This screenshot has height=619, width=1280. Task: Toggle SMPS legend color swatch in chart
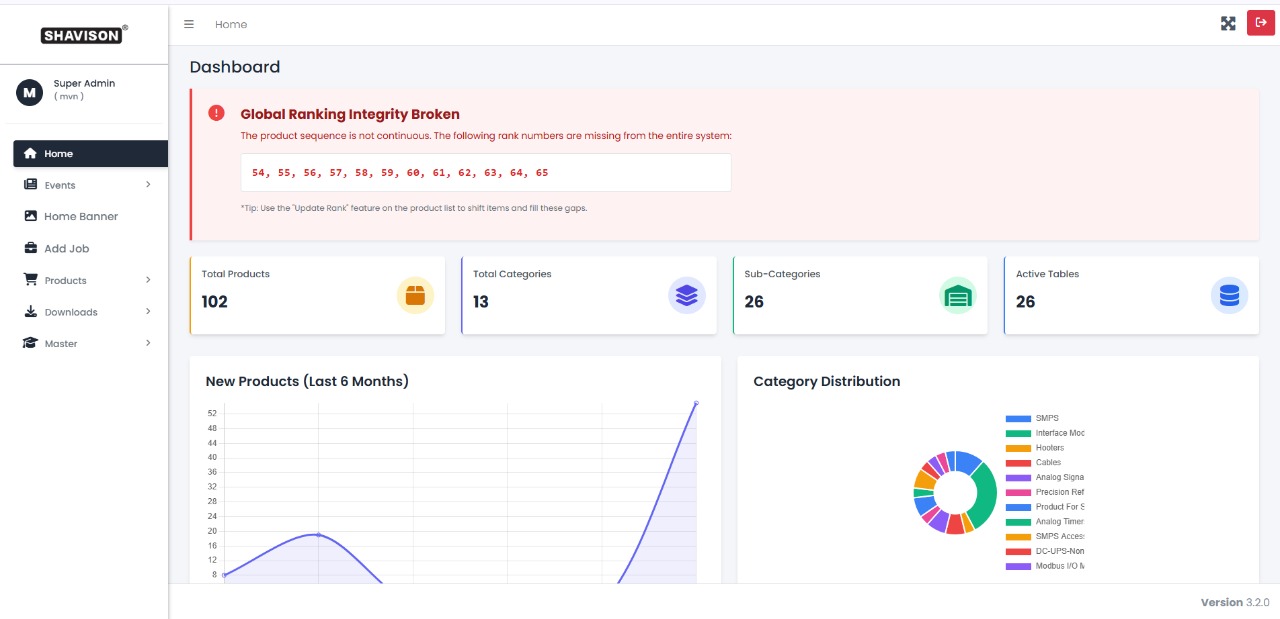coord(1017,419)
